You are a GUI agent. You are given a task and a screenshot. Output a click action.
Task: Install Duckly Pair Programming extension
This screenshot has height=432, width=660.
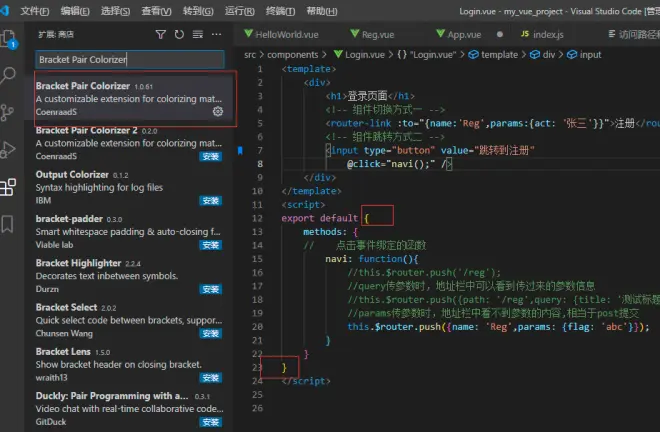[x=210, y=422]
